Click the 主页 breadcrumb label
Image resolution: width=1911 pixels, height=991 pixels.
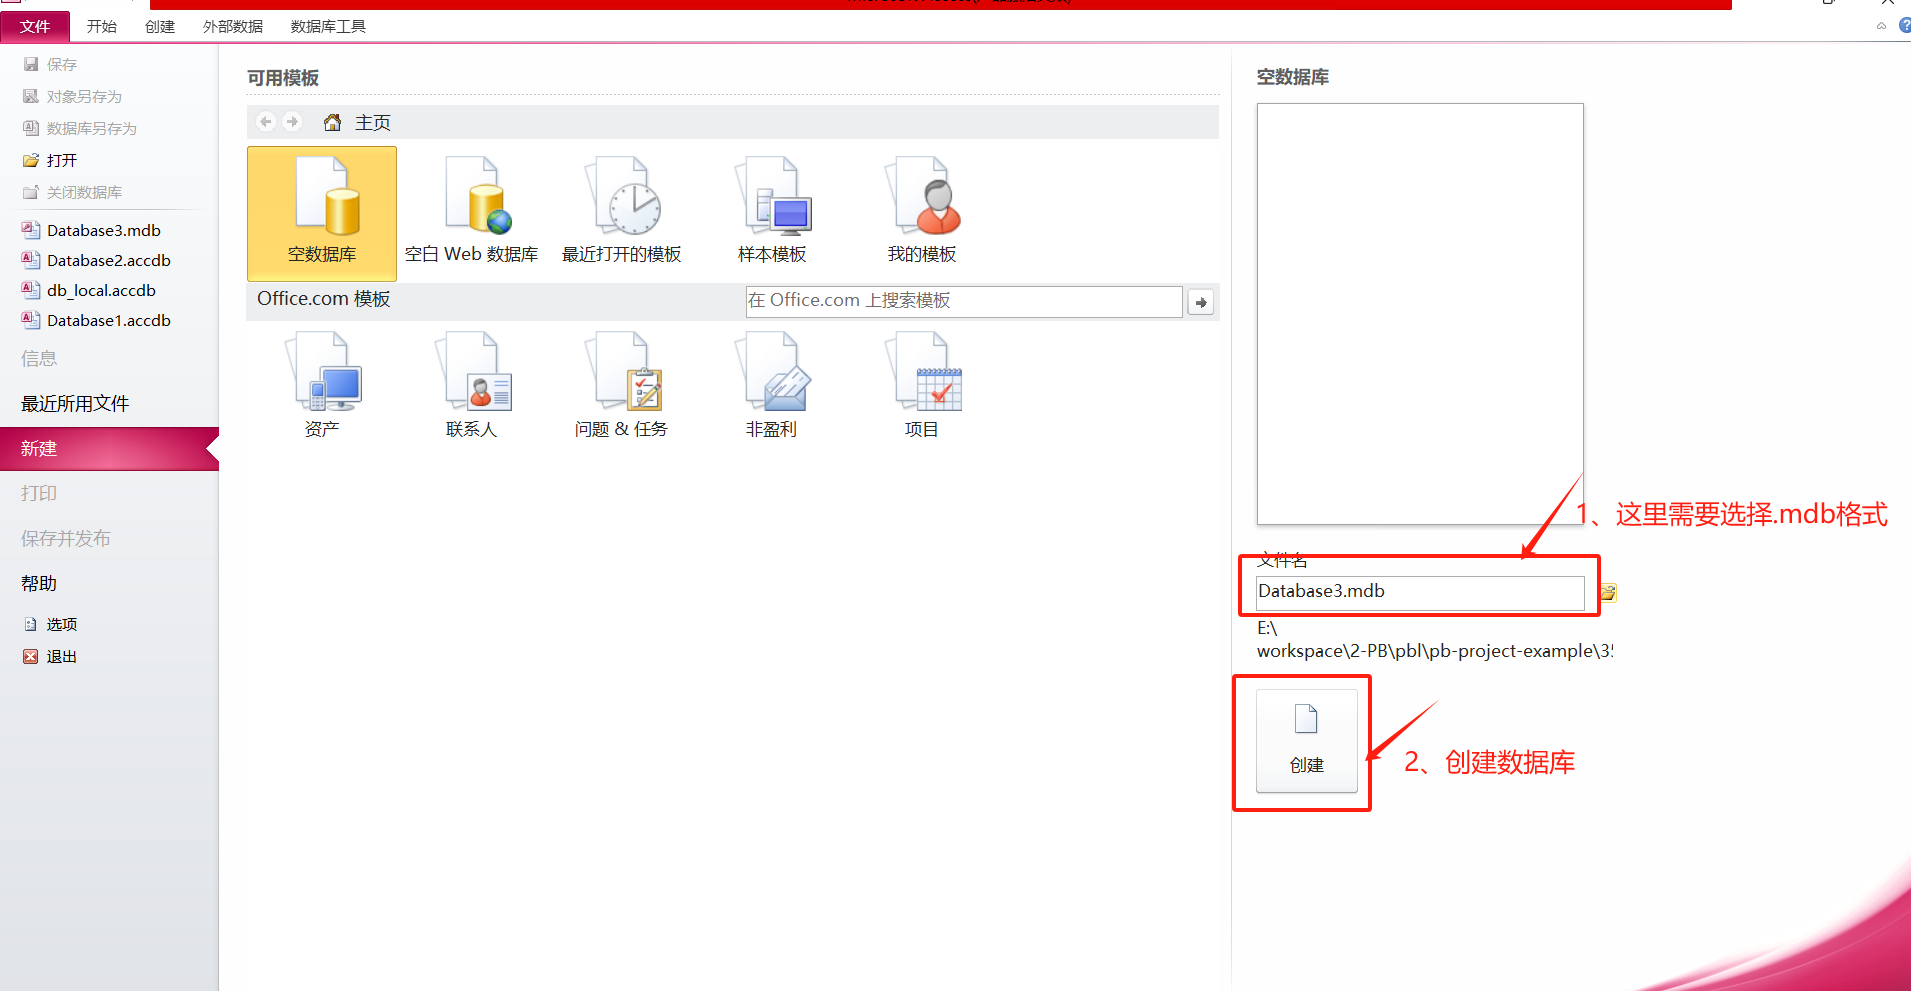[x=373, y=122]
